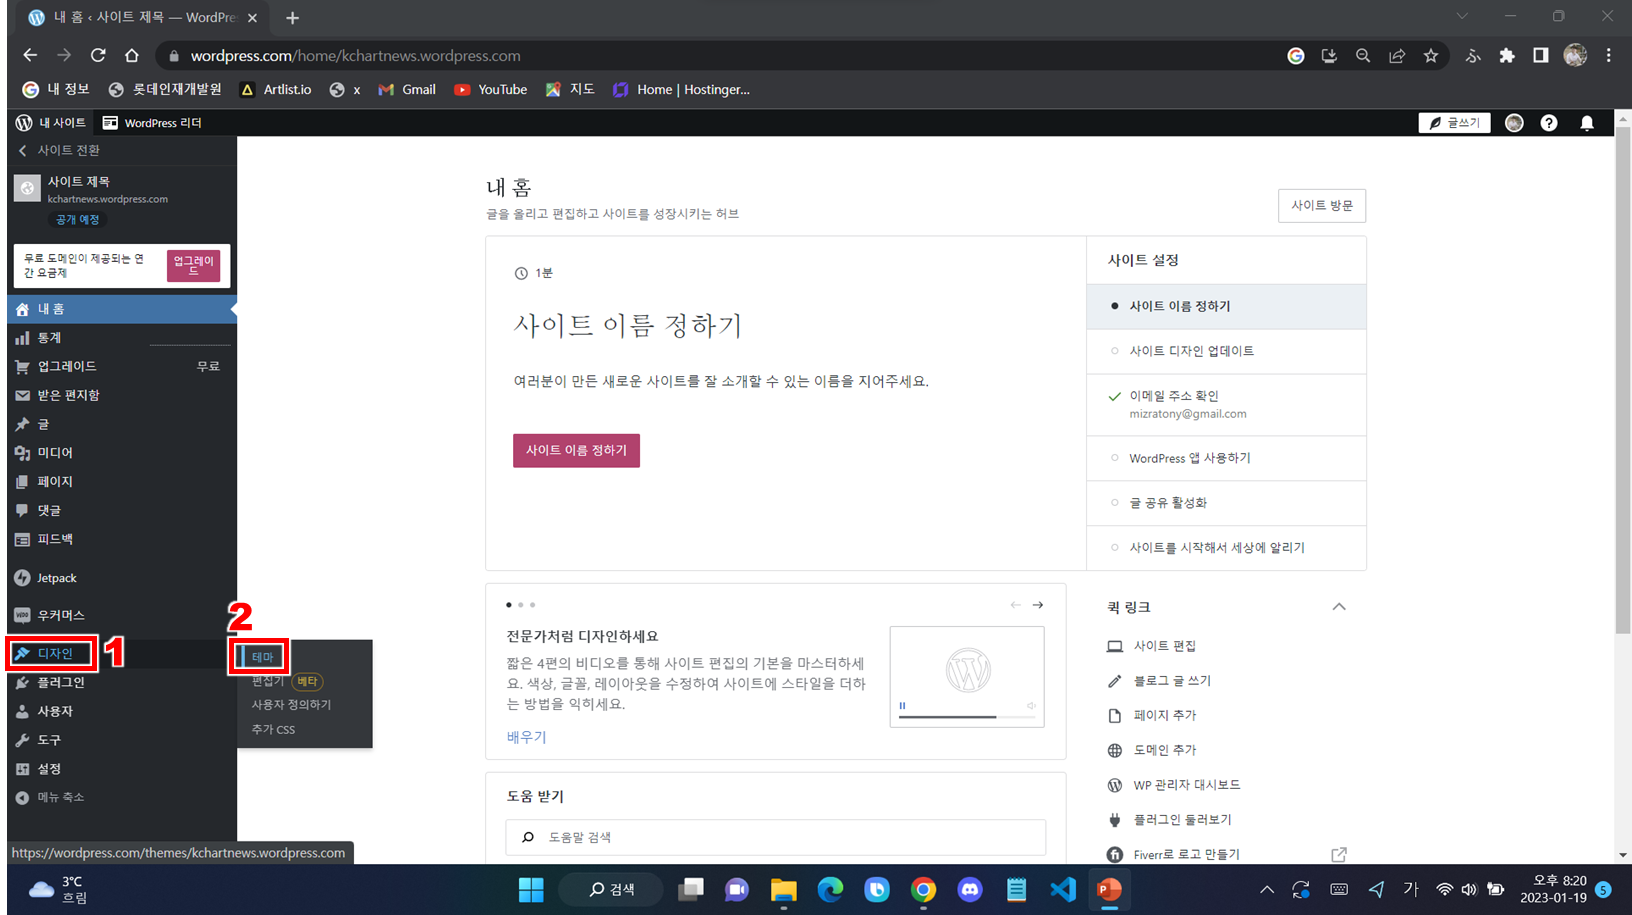The image size is (1632, 915).
Task: Open 내 사이트 WordPress logo in admin bar
Action: (50, 123)
